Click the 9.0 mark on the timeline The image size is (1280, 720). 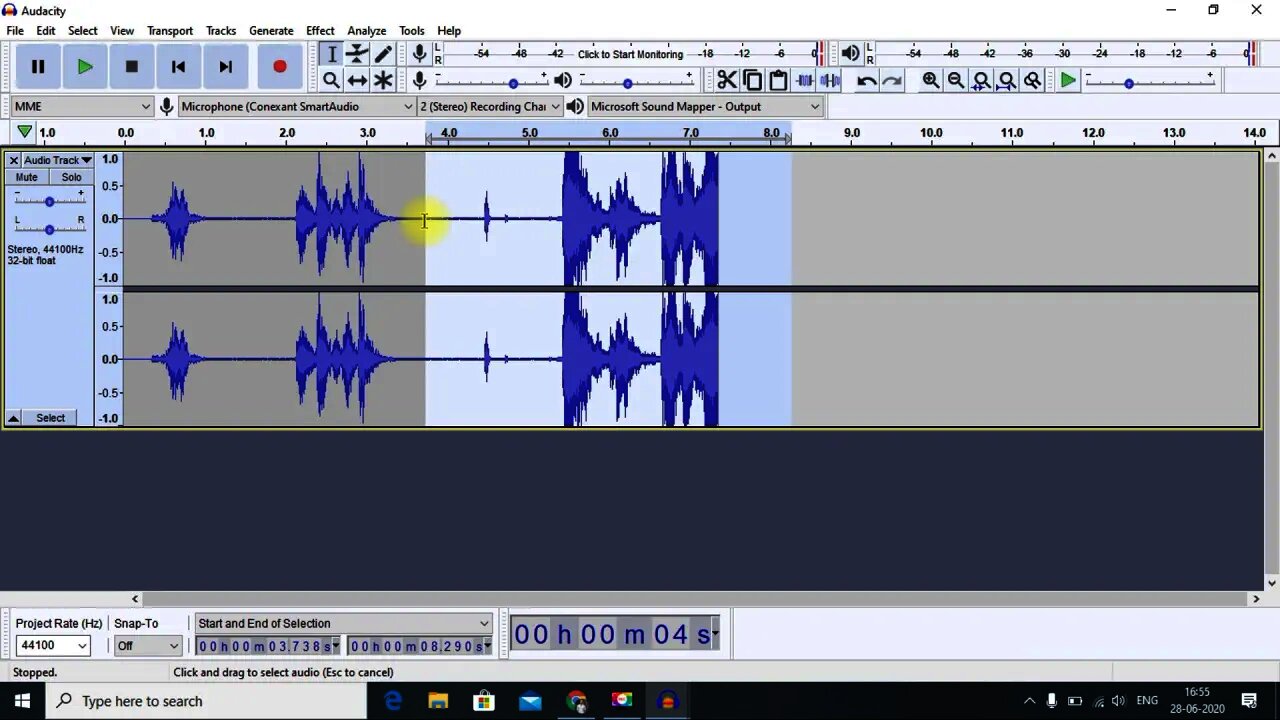[x=851, y=132]
